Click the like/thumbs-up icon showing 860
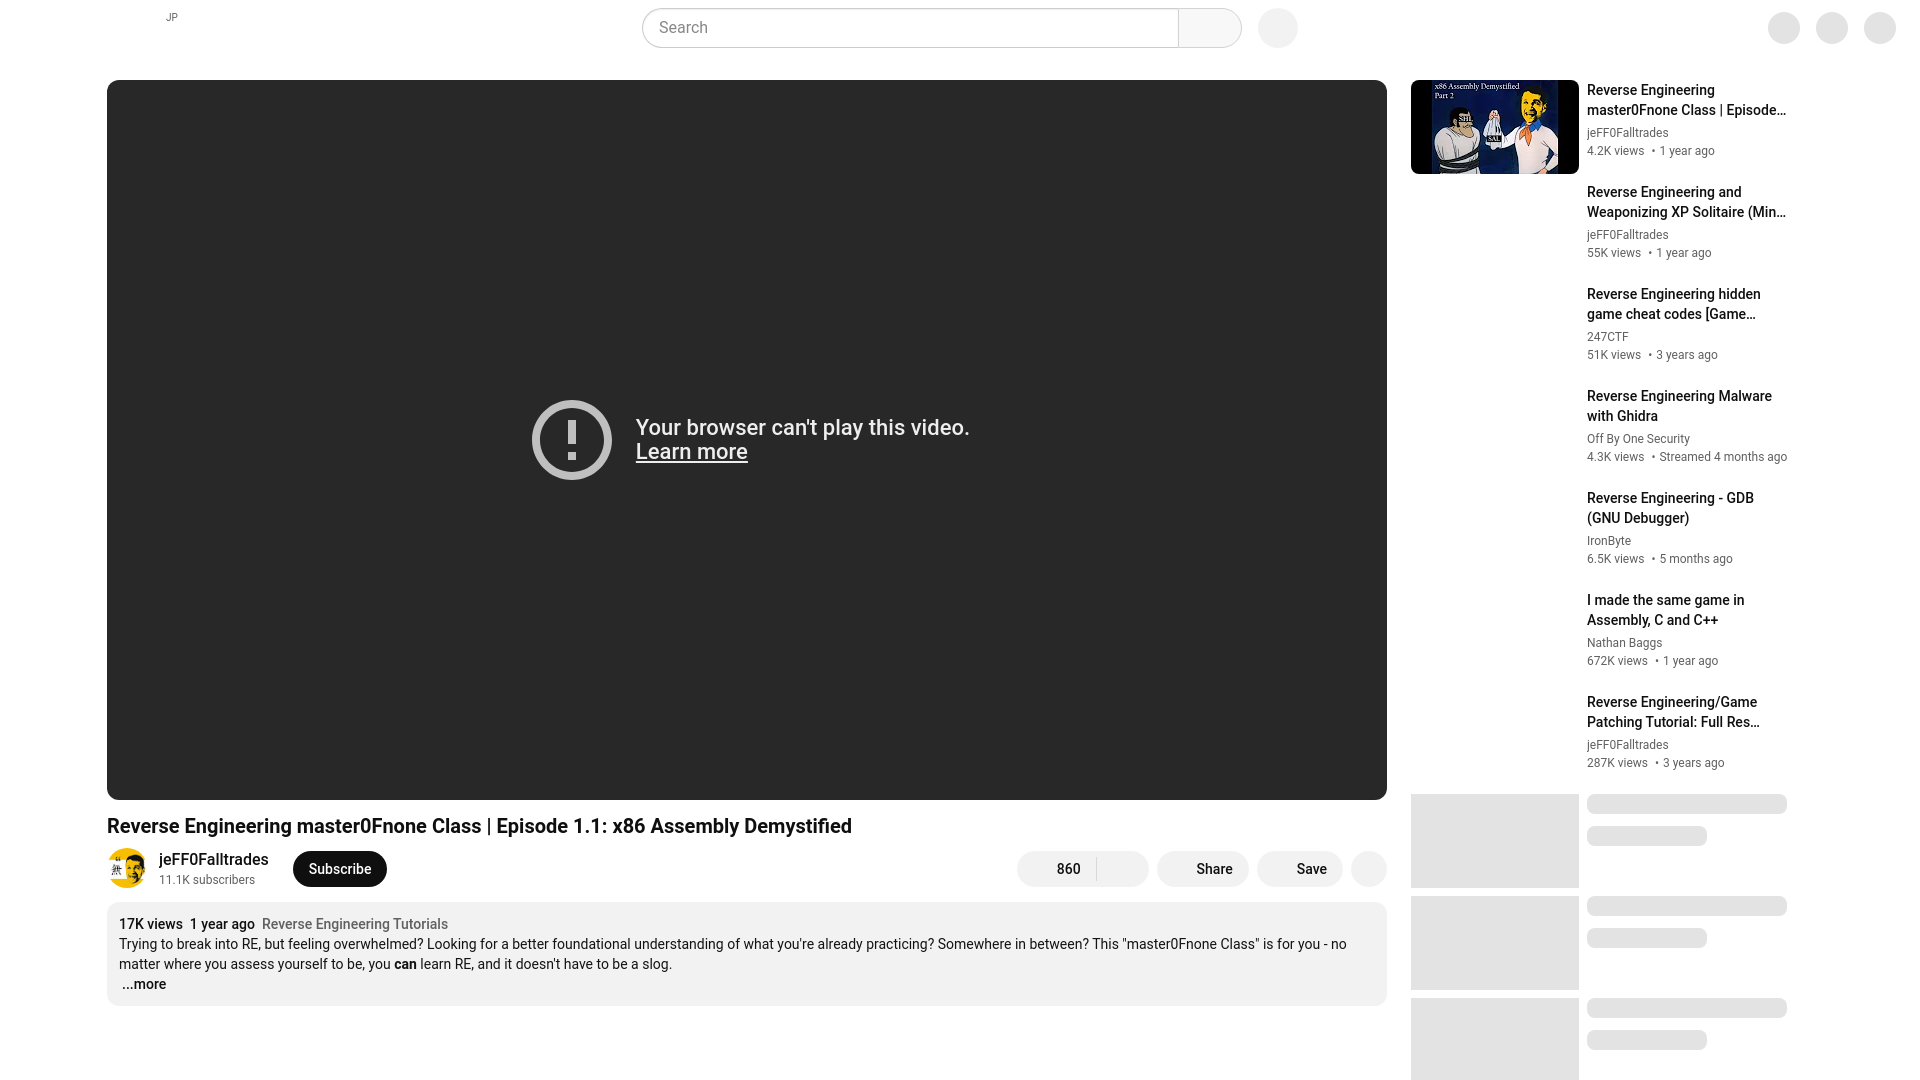Image resolution: width=1920 pixels, height=1080 pixels. [1055, 869]
